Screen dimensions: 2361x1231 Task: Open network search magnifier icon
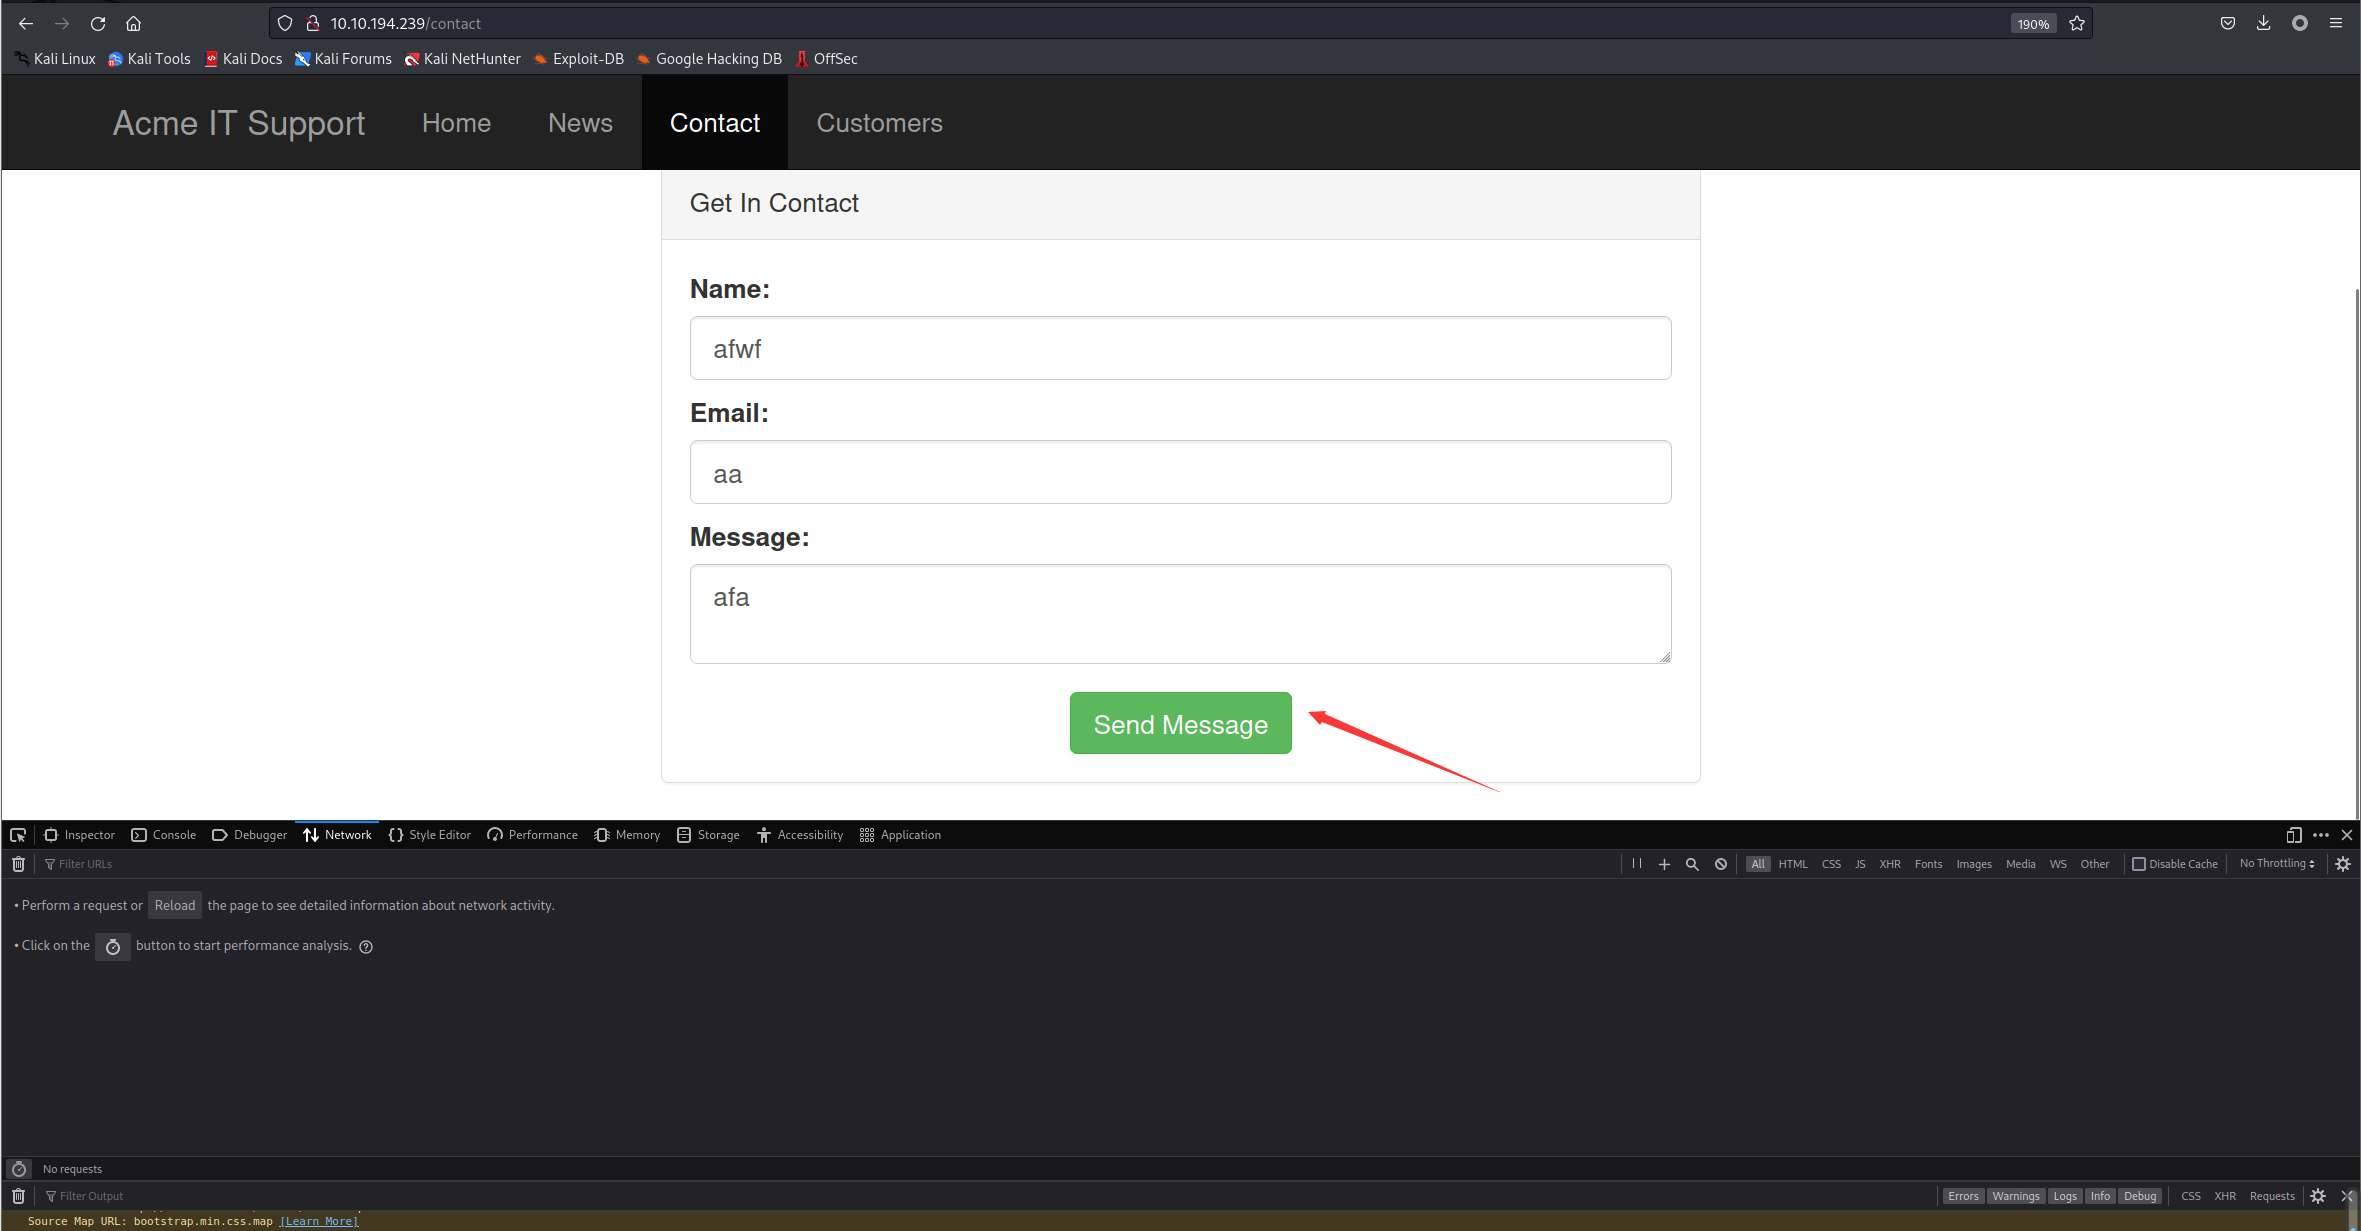click(x=1692, y=864)
